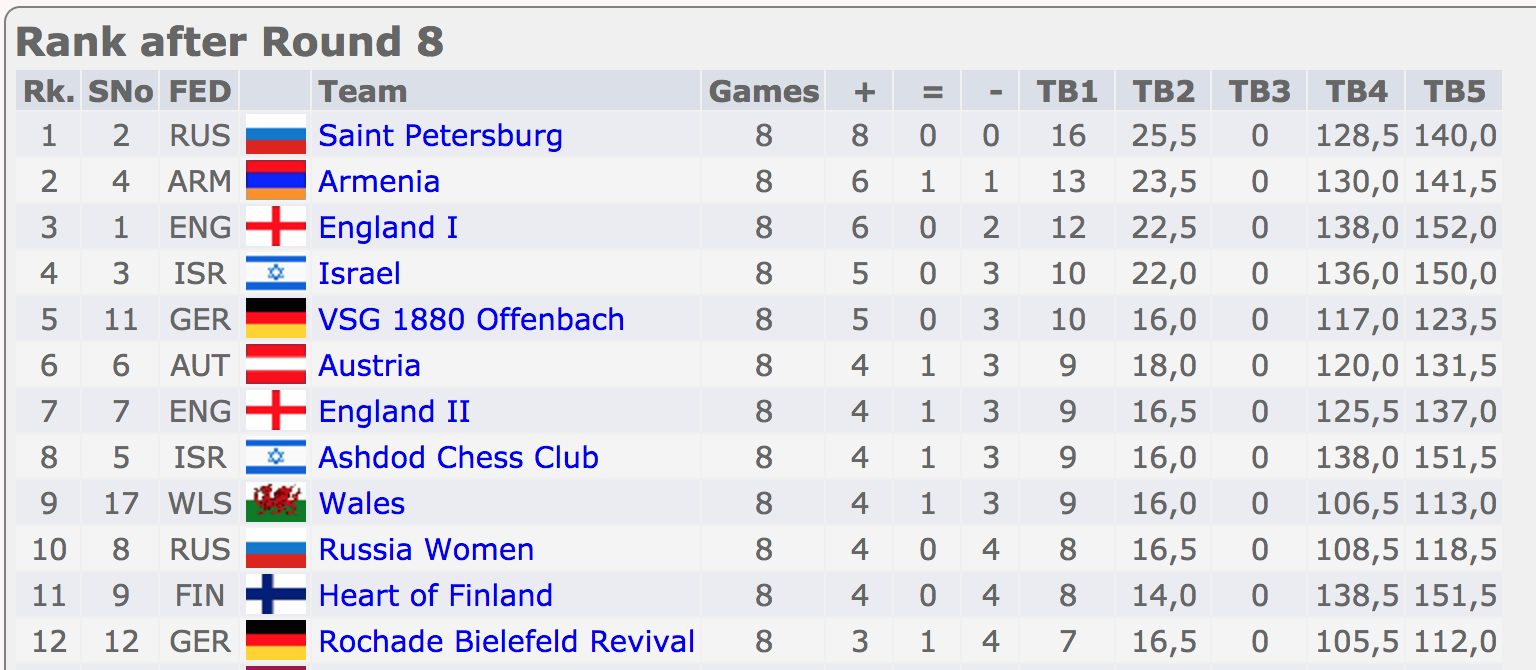The width and height of the screenshot is (1536, 670).
Task: Open the Saint Petersburg team link
Action: [x=440, y=135]
